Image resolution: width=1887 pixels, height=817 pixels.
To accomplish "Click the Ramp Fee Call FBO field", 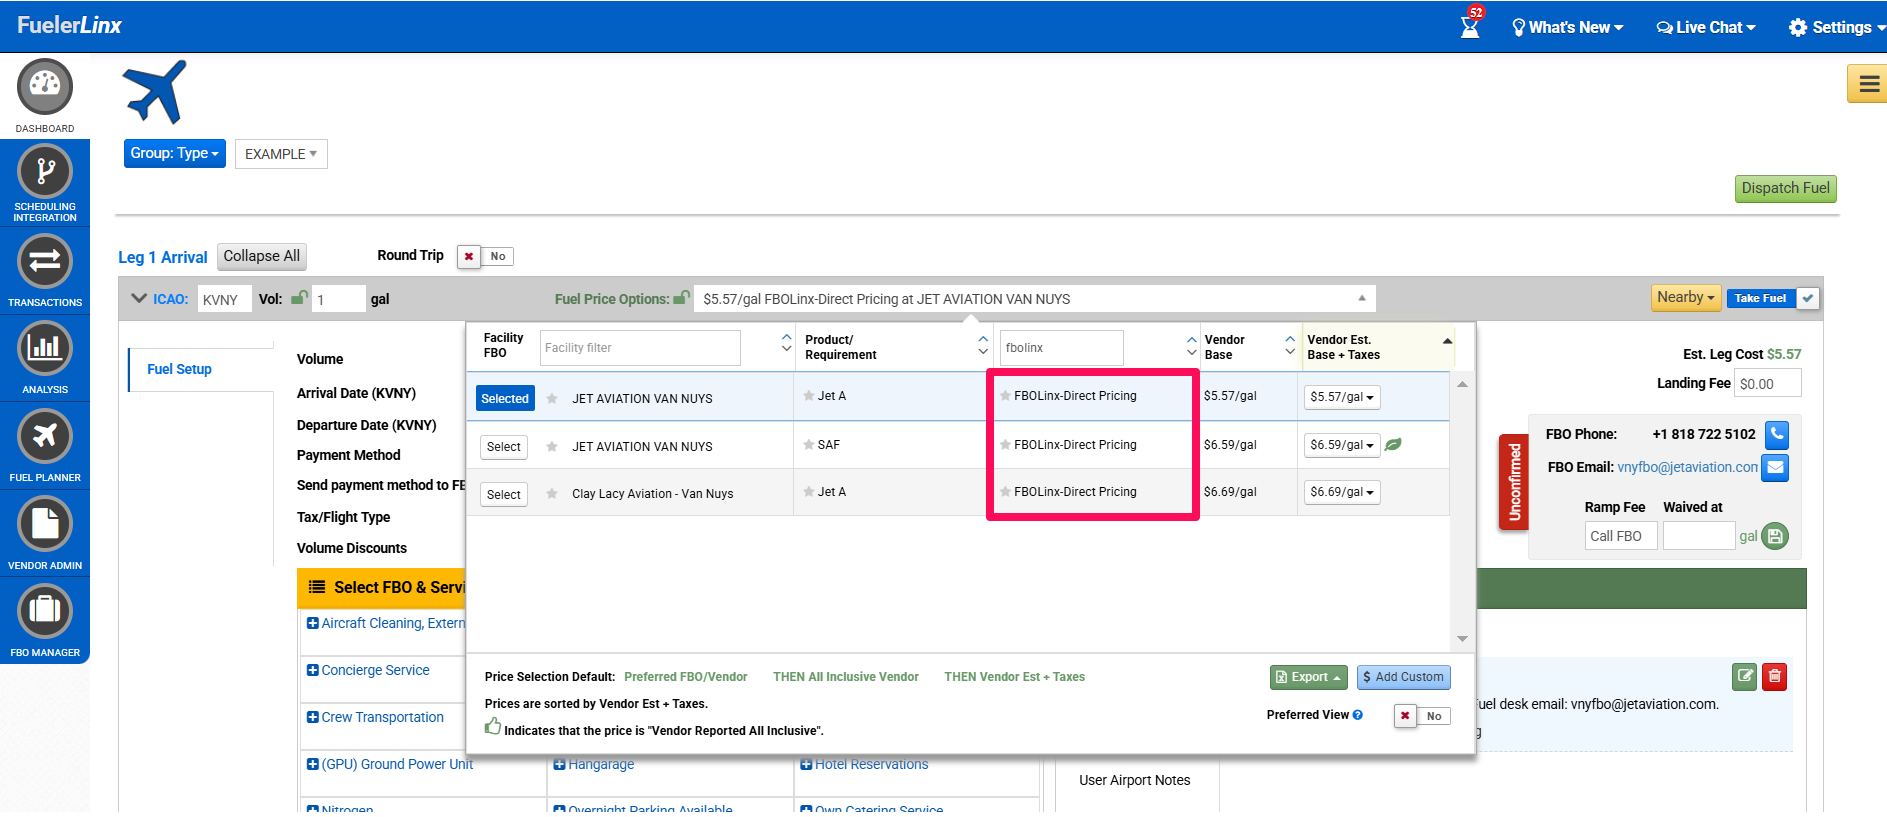I will (1620, 536).
